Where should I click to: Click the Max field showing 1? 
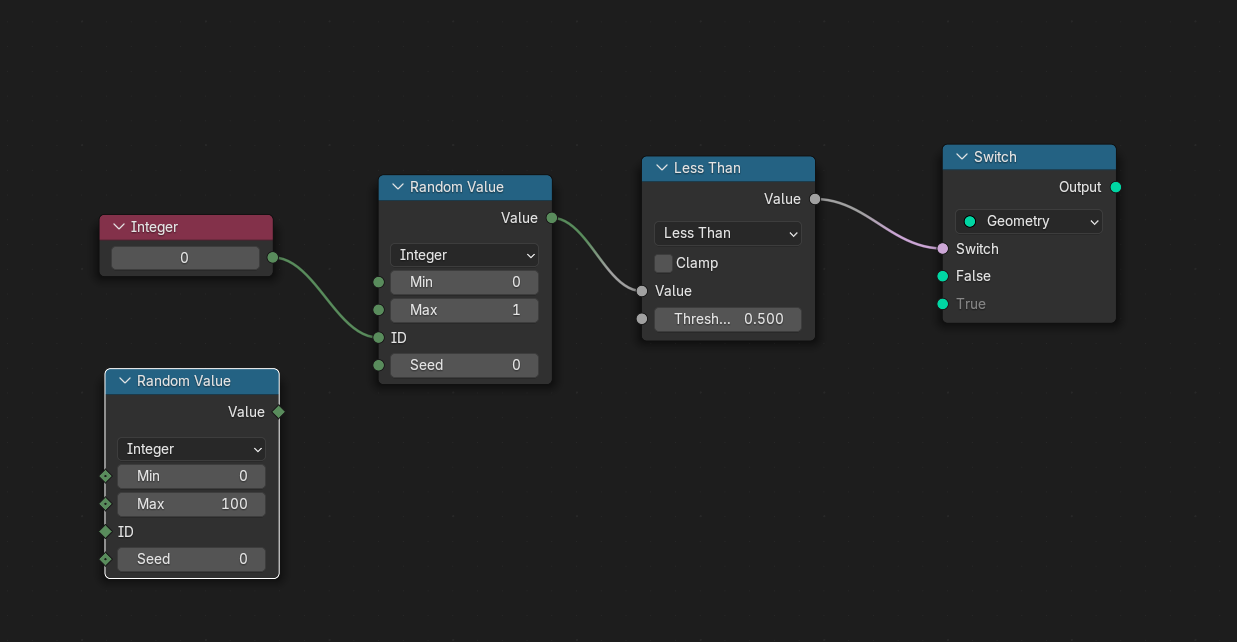pyautogui.click(x=464, y=310)
